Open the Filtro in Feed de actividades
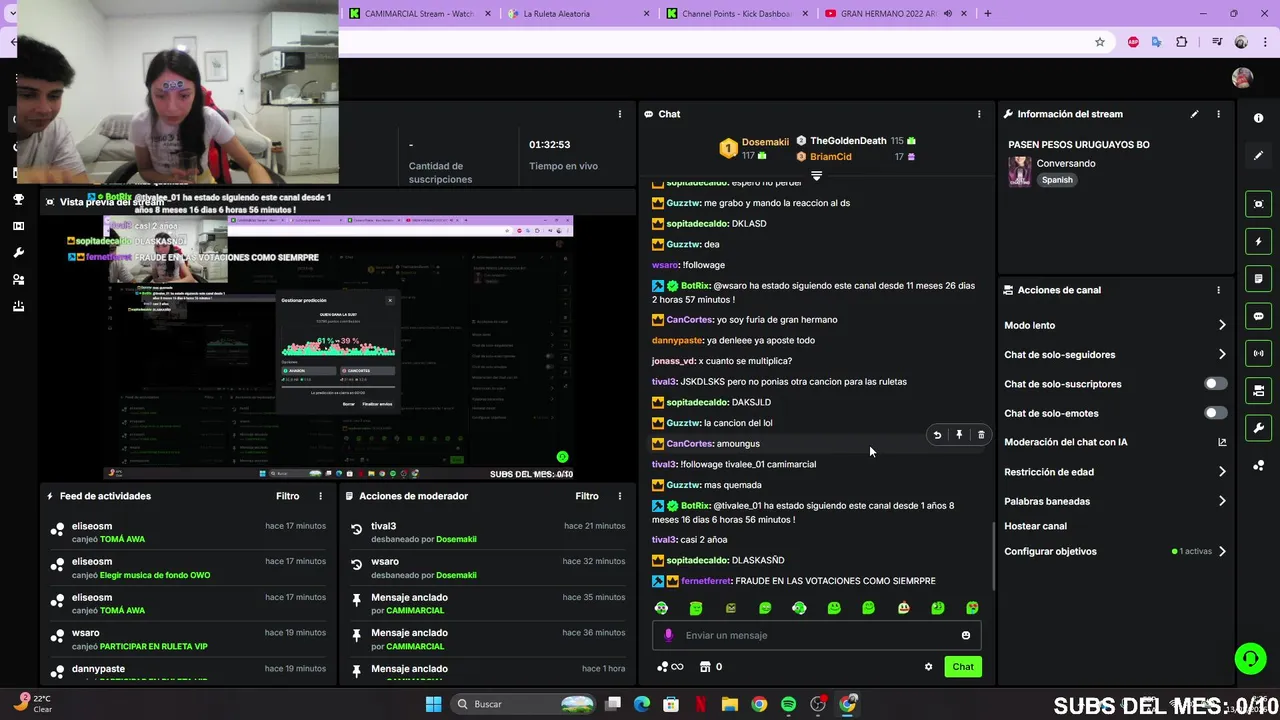1280x720 pixels. tap(287, 496)
